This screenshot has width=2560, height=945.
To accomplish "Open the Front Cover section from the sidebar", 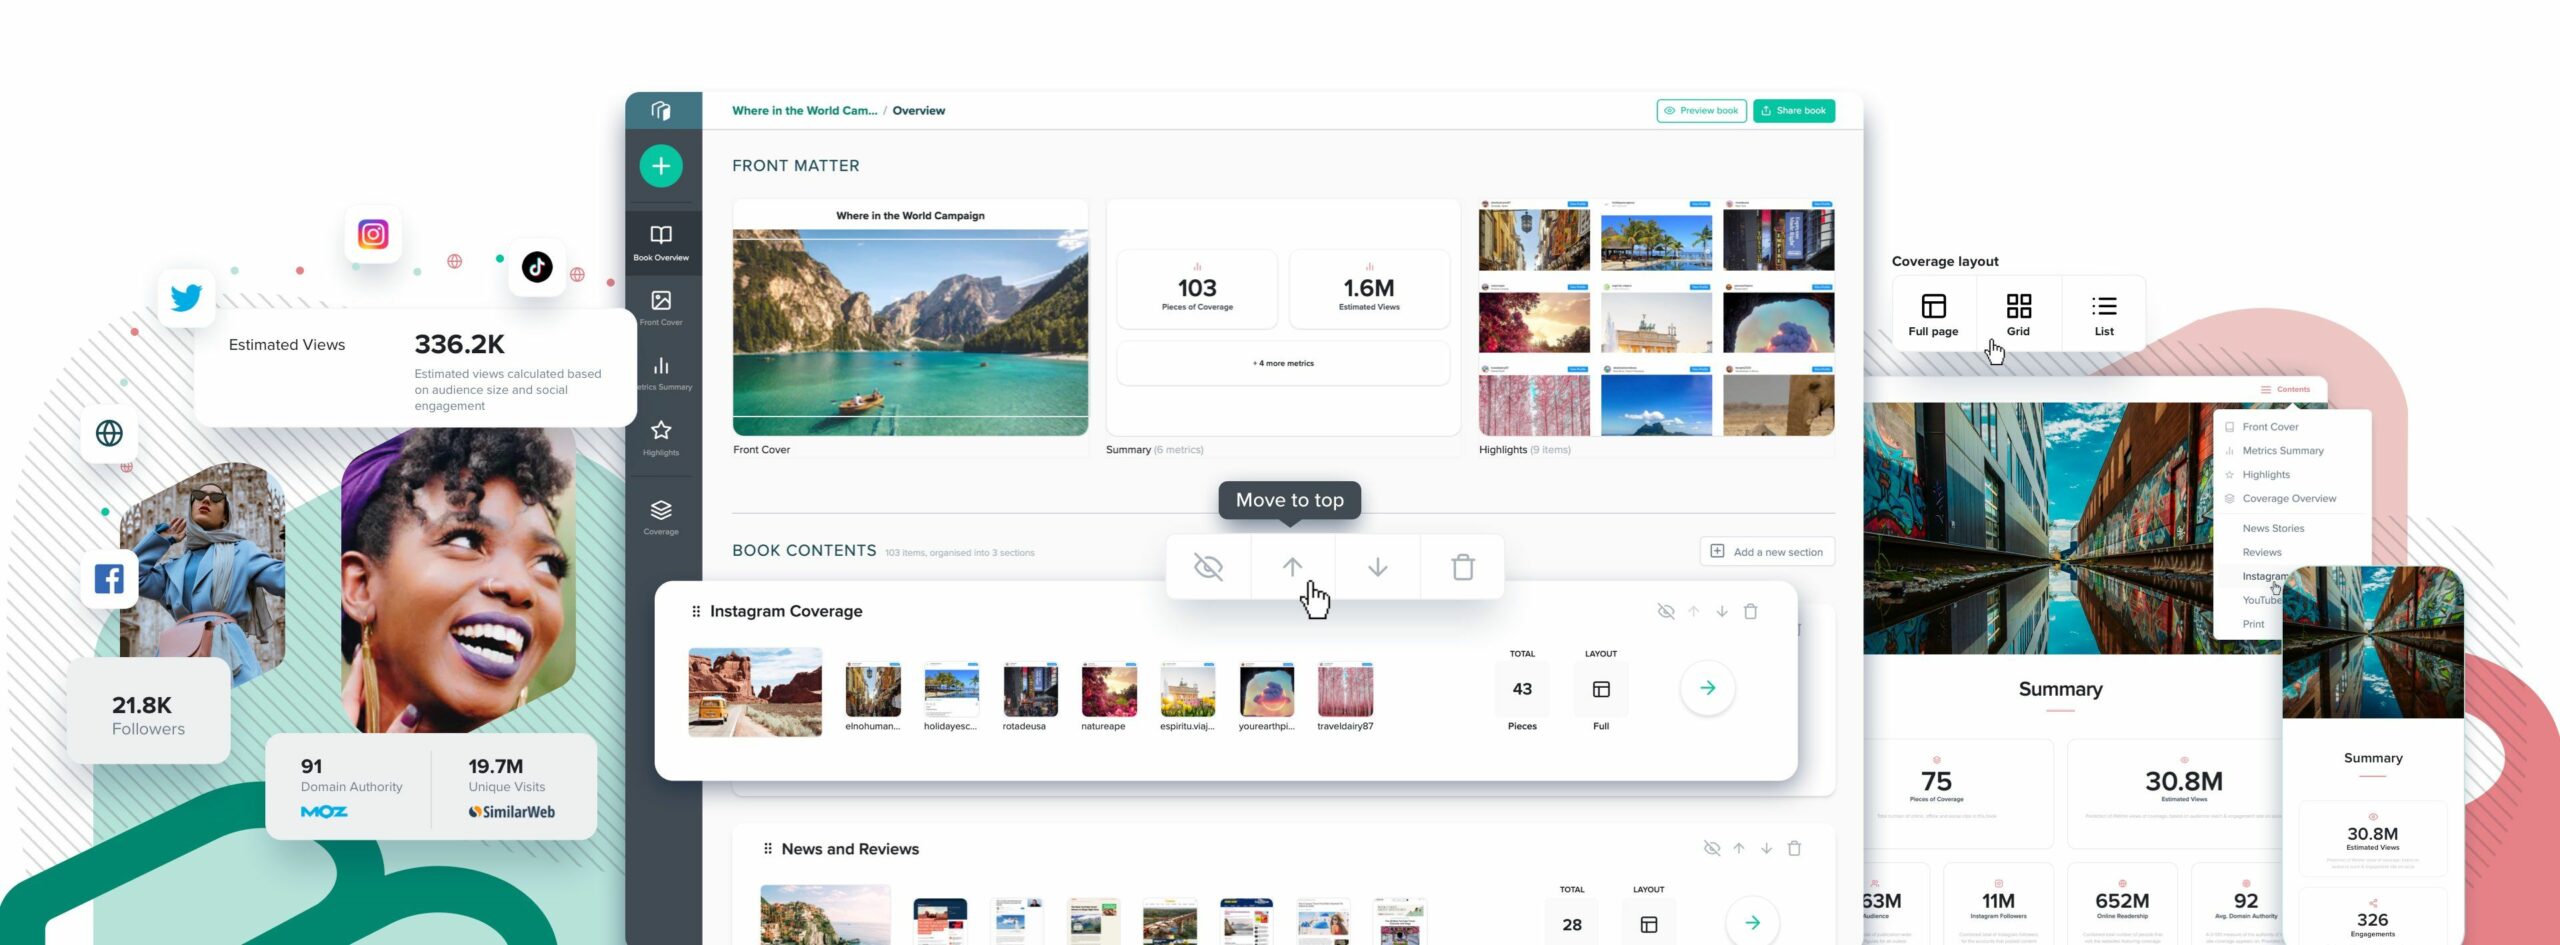I will tap(661, 304).
